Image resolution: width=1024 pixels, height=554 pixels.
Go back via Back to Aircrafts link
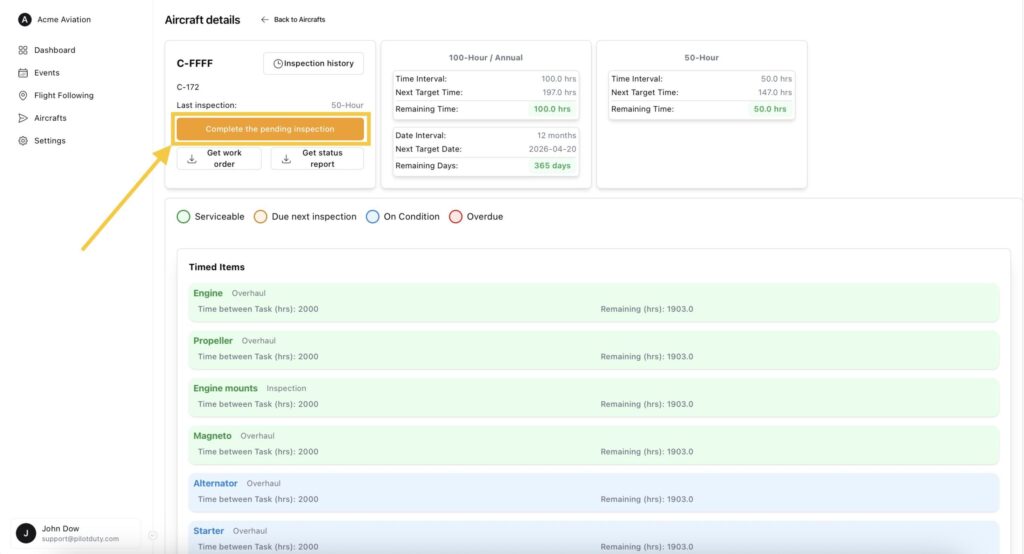tap(293, 20)
